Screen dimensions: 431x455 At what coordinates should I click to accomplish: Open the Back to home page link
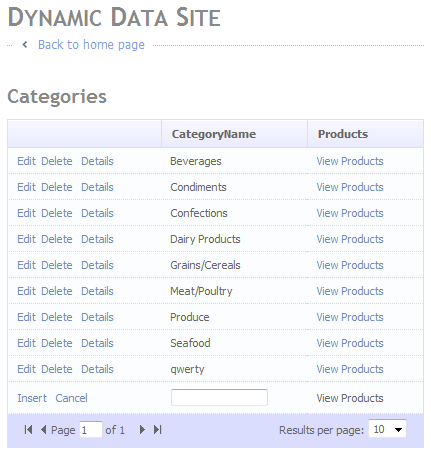[91, 45]
